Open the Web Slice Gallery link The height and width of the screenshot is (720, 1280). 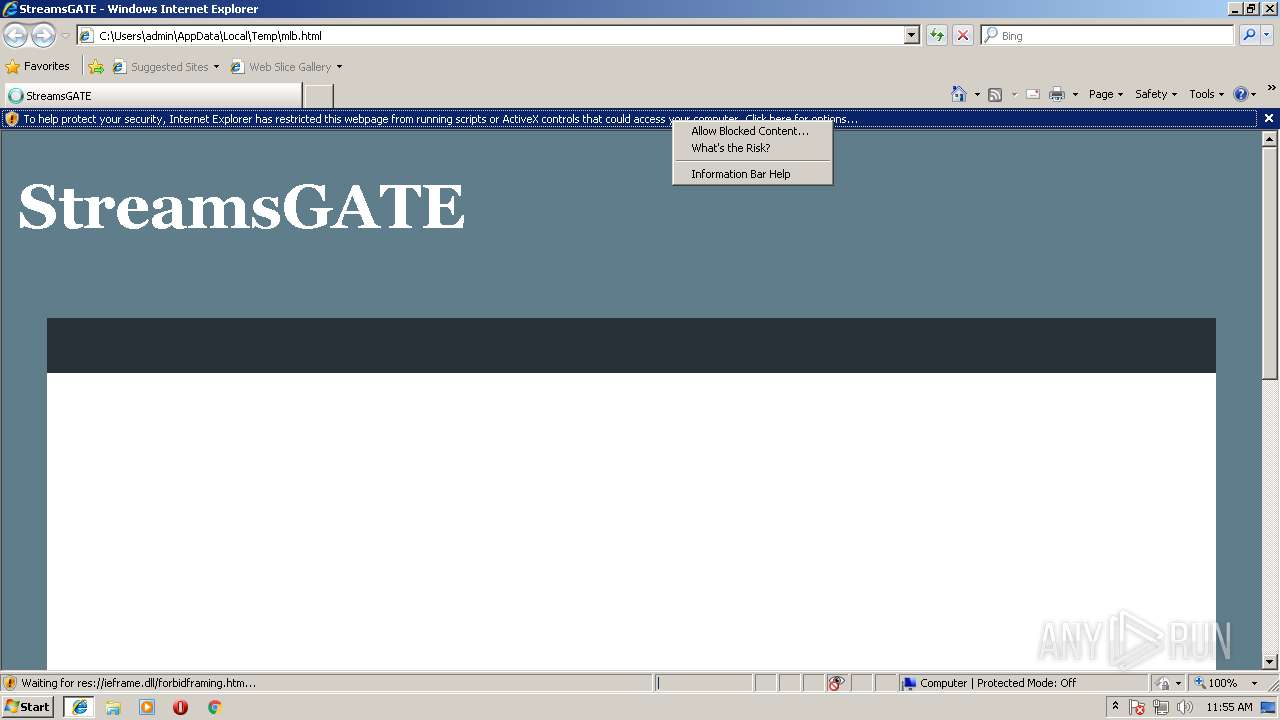click(286, 67)
